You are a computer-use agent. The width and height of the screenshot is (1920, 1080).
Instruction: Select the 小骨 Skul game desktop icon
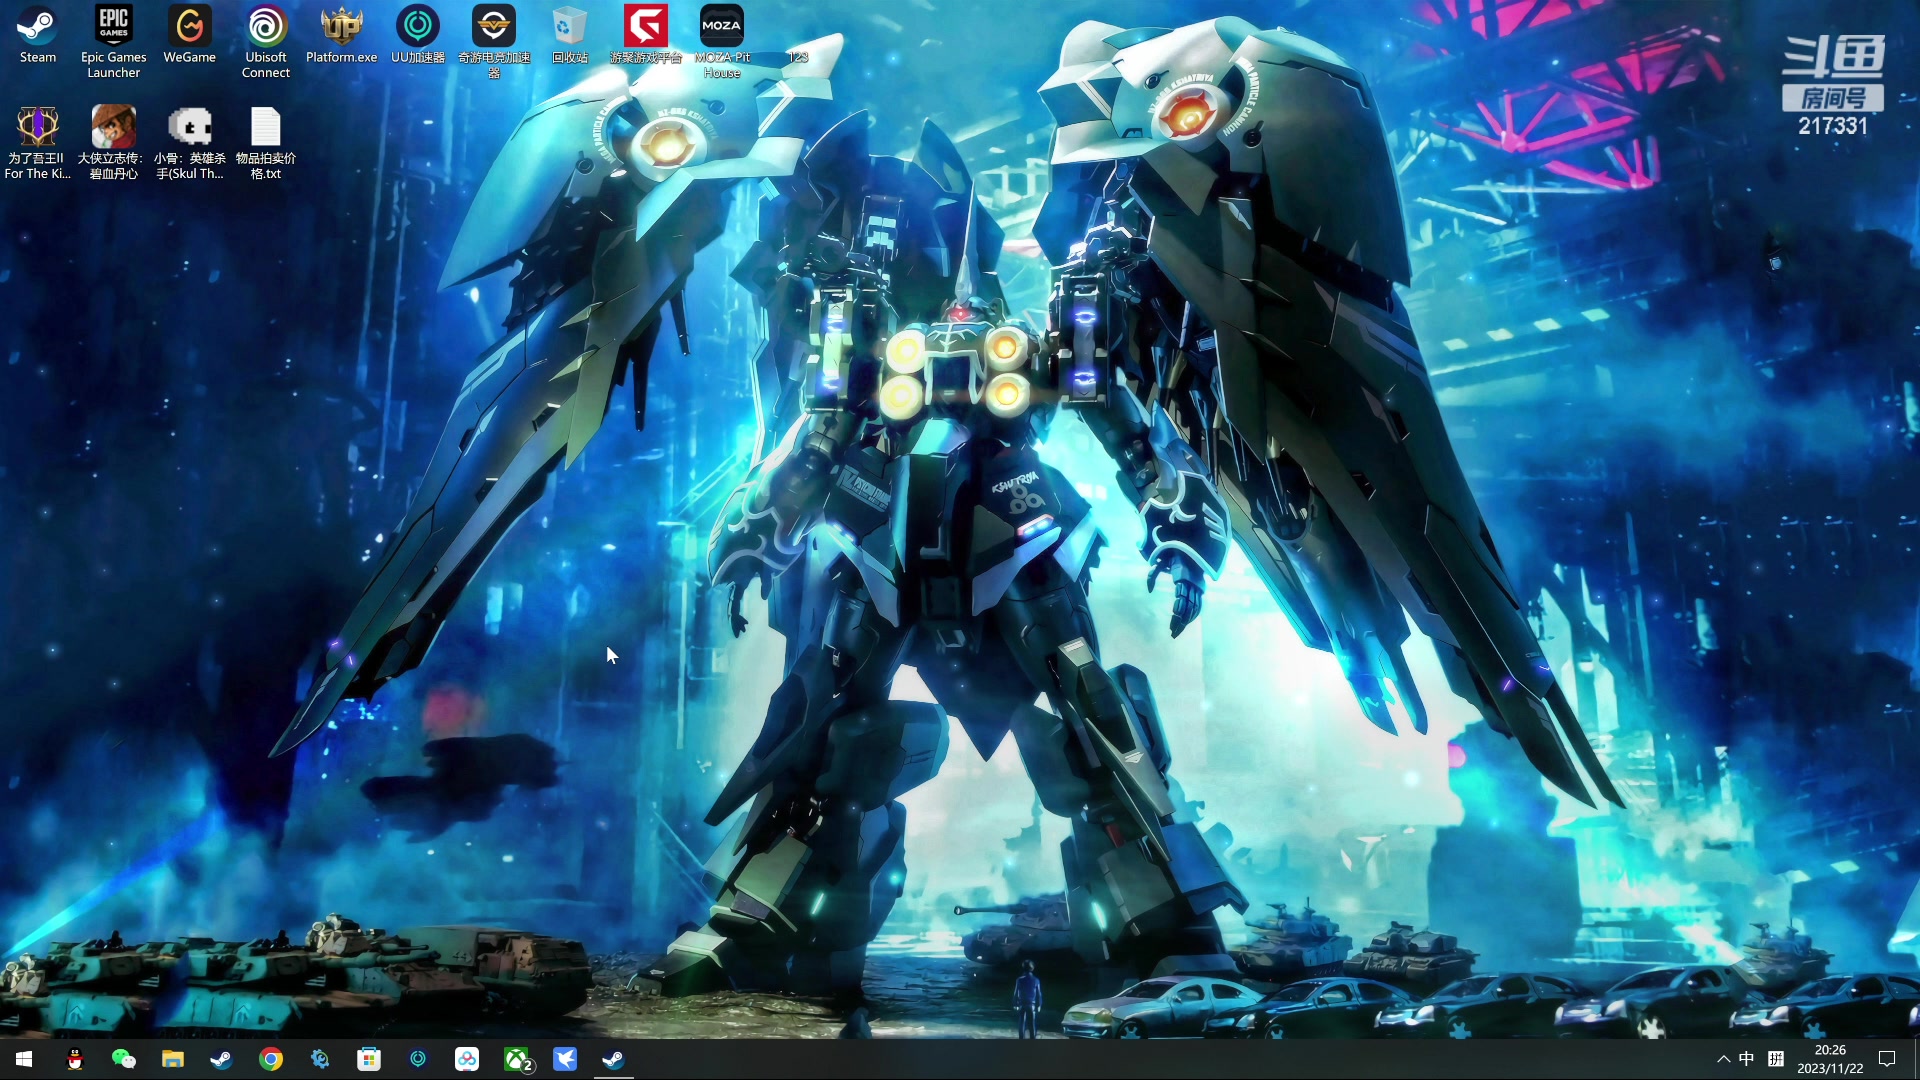pyautogui.click(x=190, y=143)
